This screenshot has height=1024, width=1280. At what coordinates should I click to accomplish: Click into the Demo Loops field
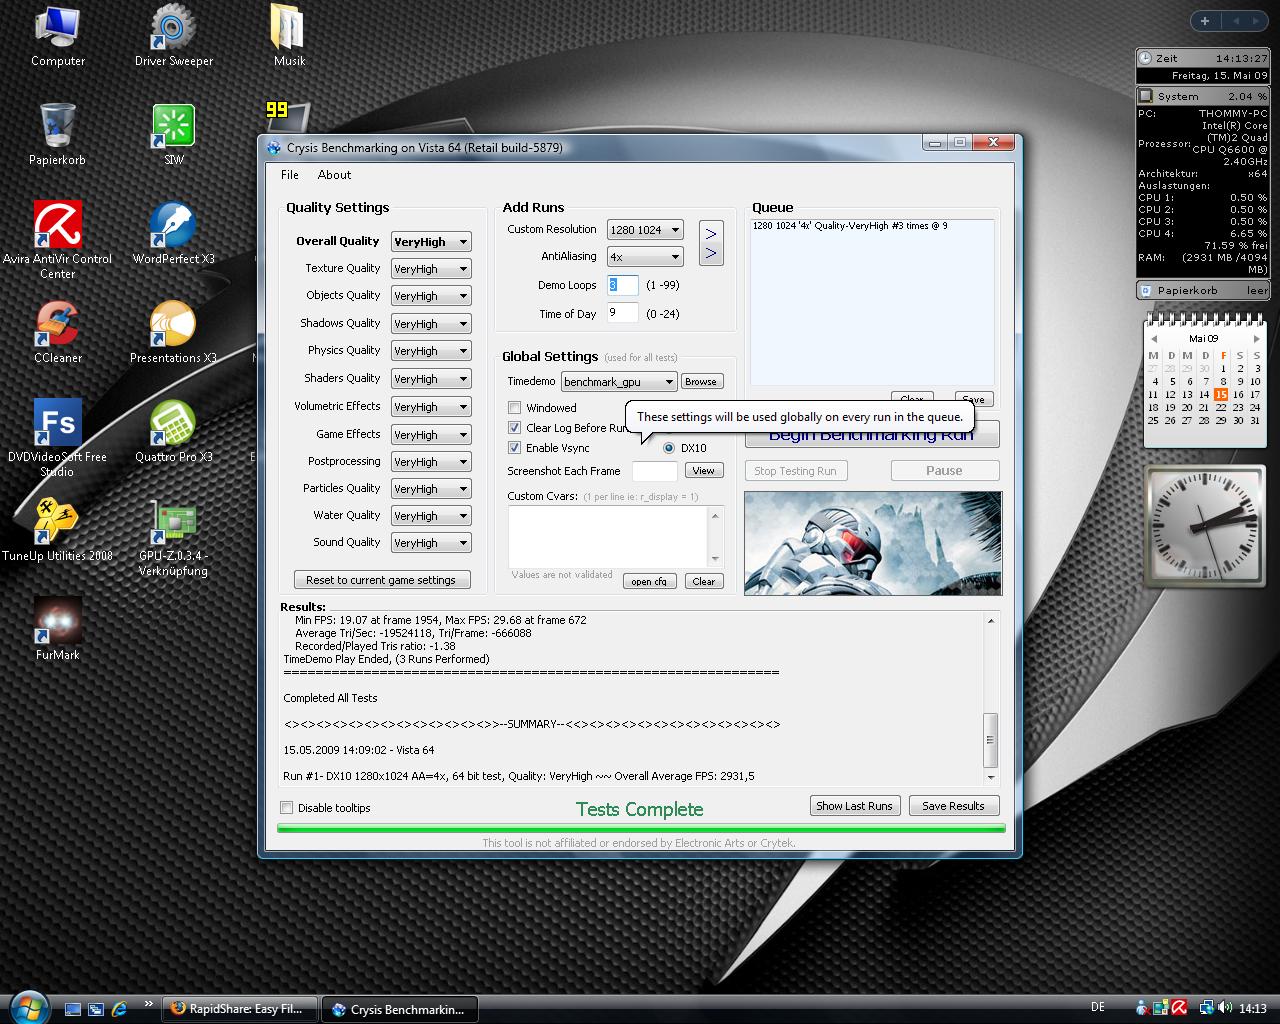pyautogui.click(x=622, y=285)
